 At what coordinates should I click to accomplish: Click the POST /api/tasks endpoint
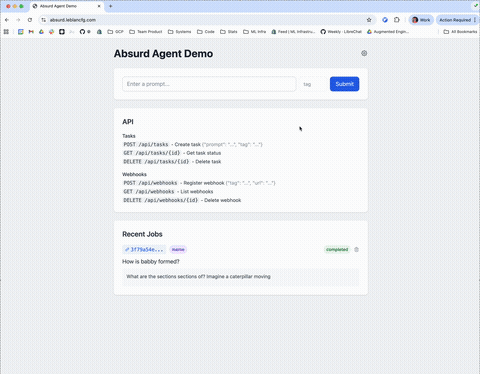click(146, 144)
